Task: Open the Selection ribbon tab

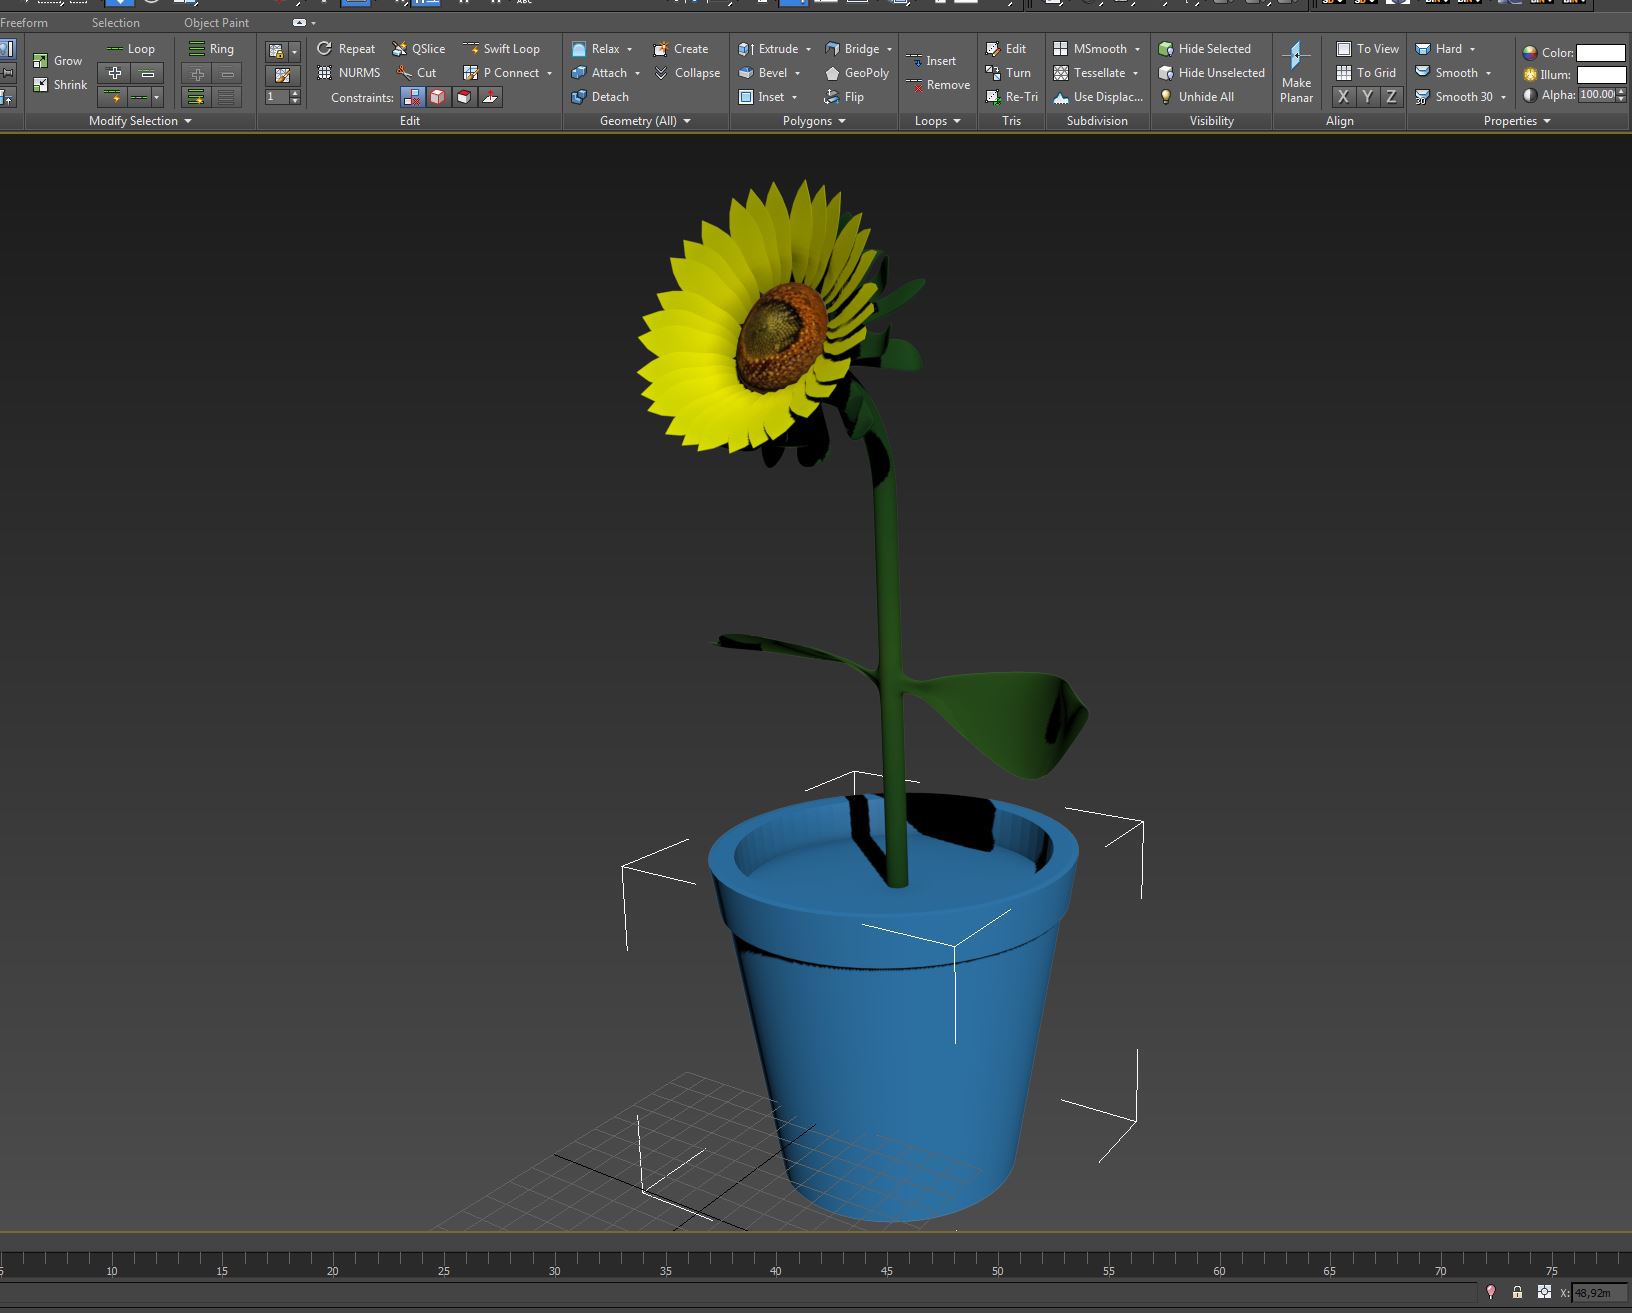Action: [116, 22]
